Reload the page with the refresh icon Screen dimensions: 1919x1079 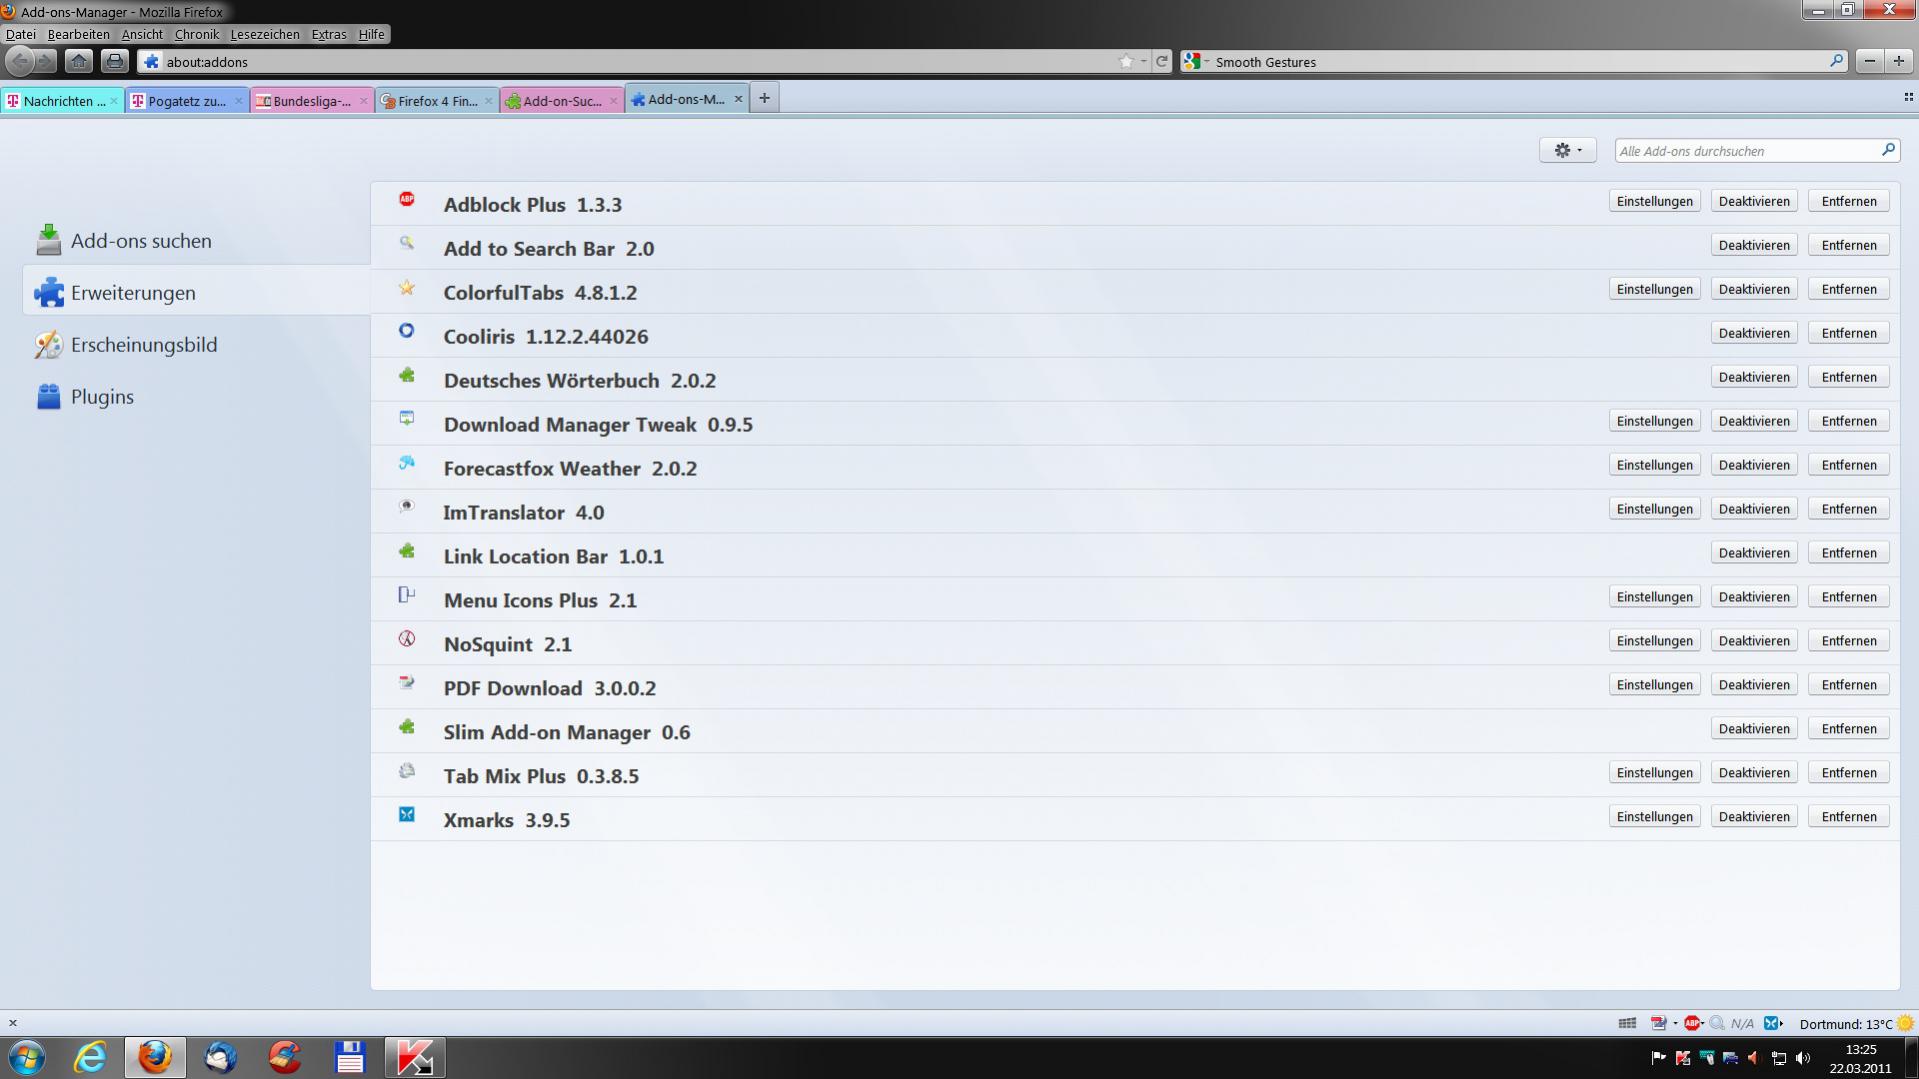pyautogui.click(x=1162, y=61)
